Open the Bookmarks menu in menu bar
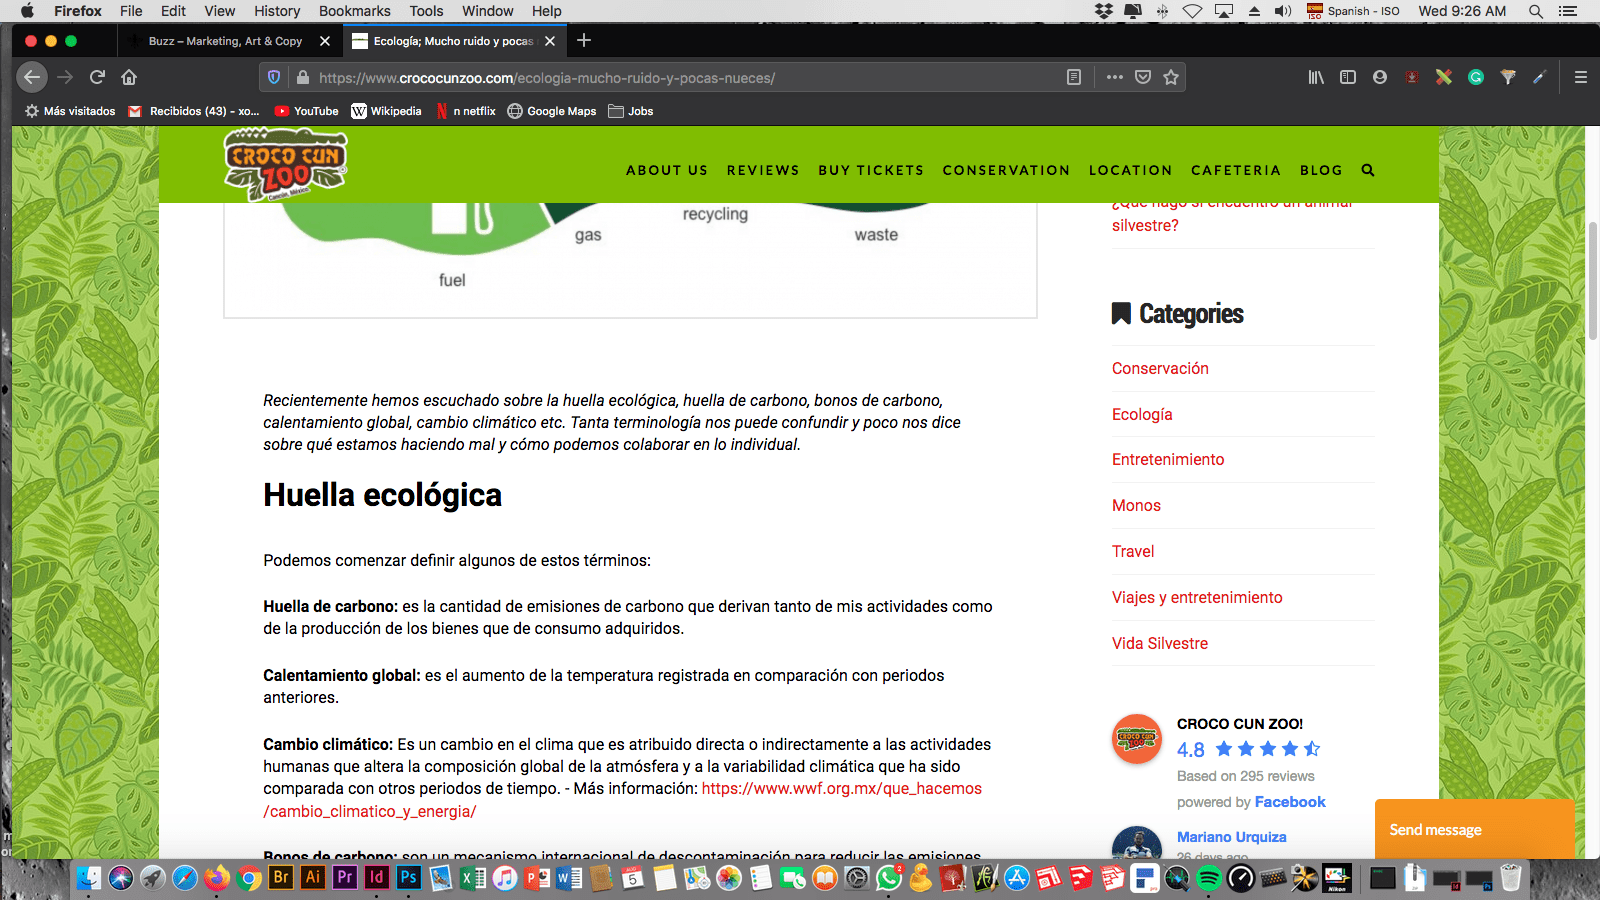 pyautogui.click(x=354, y=11)
